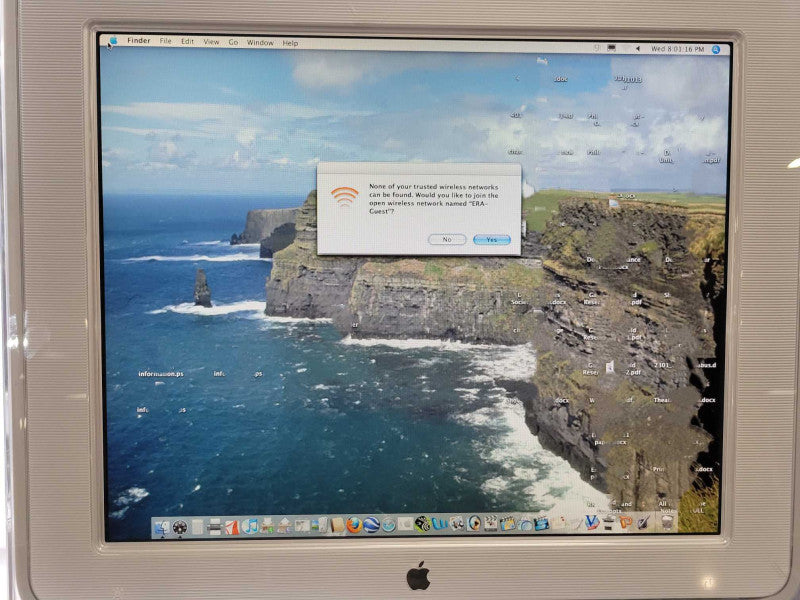Viewport: 800px width, 600px height.
Task: Launch the pen and ink Dock icon
Action: 643,522
